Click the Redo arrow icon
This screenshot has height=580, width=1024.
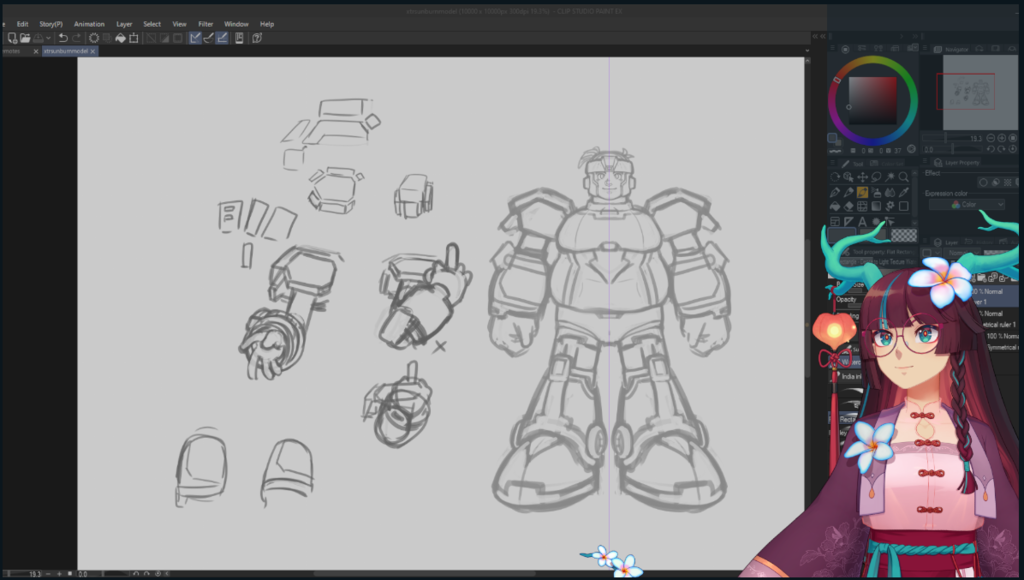click(x=76, y=38)
